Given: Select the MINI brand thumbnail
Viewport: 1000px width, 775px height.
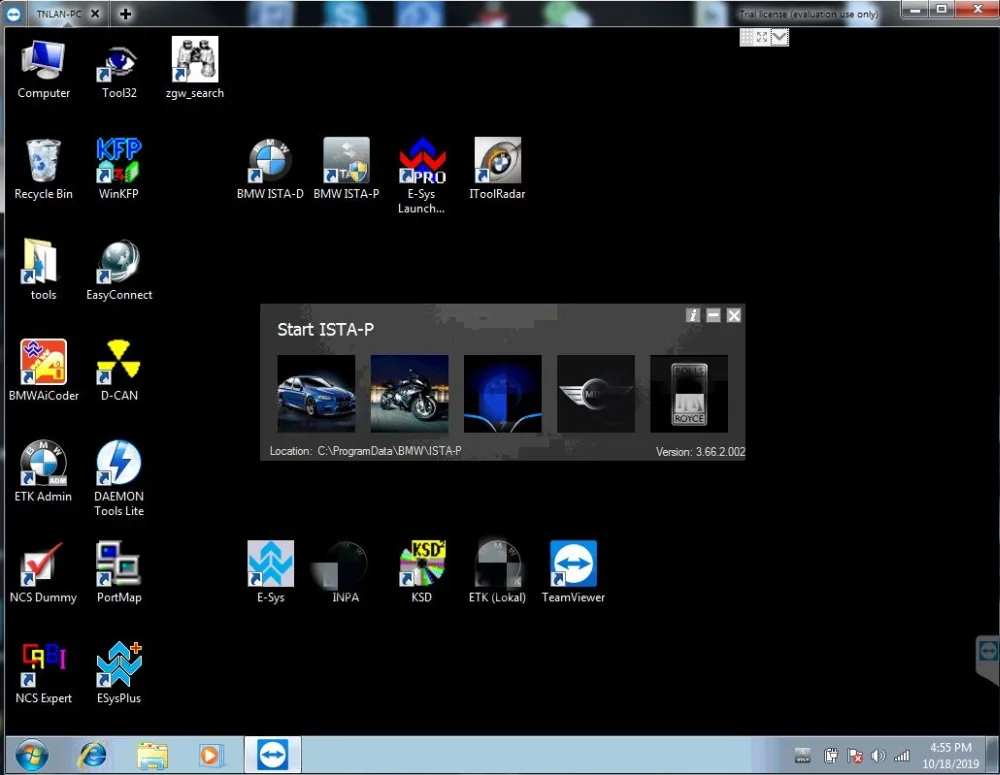Looking at the screenshot, I should 596,394.
